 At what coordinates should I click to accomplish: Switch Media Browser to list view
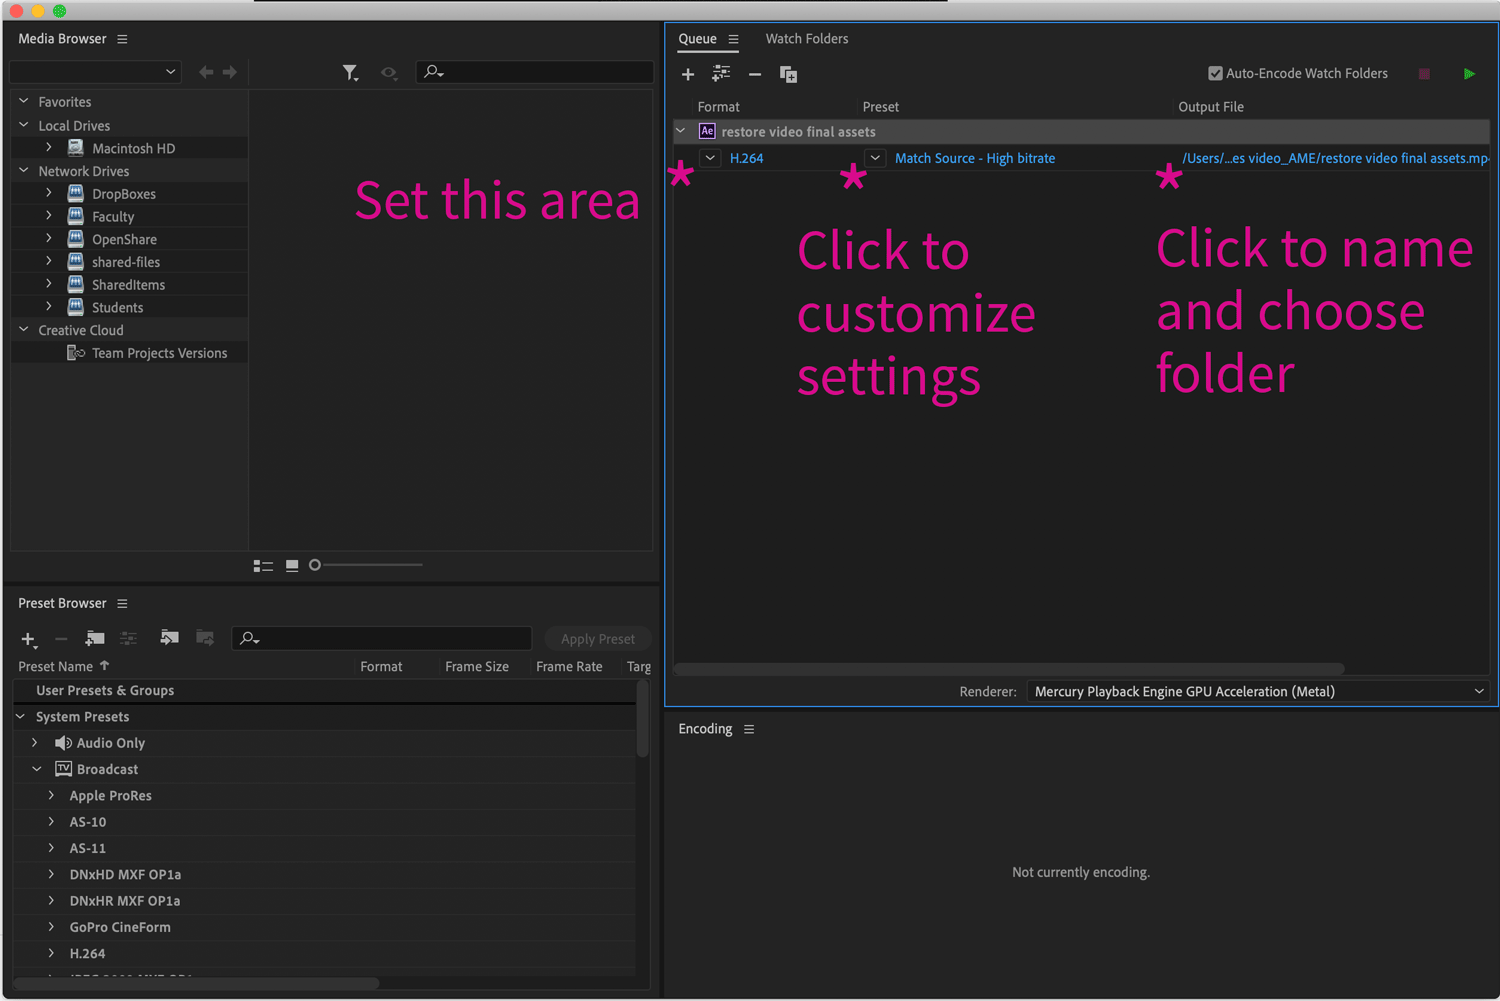tap(262, 564)
